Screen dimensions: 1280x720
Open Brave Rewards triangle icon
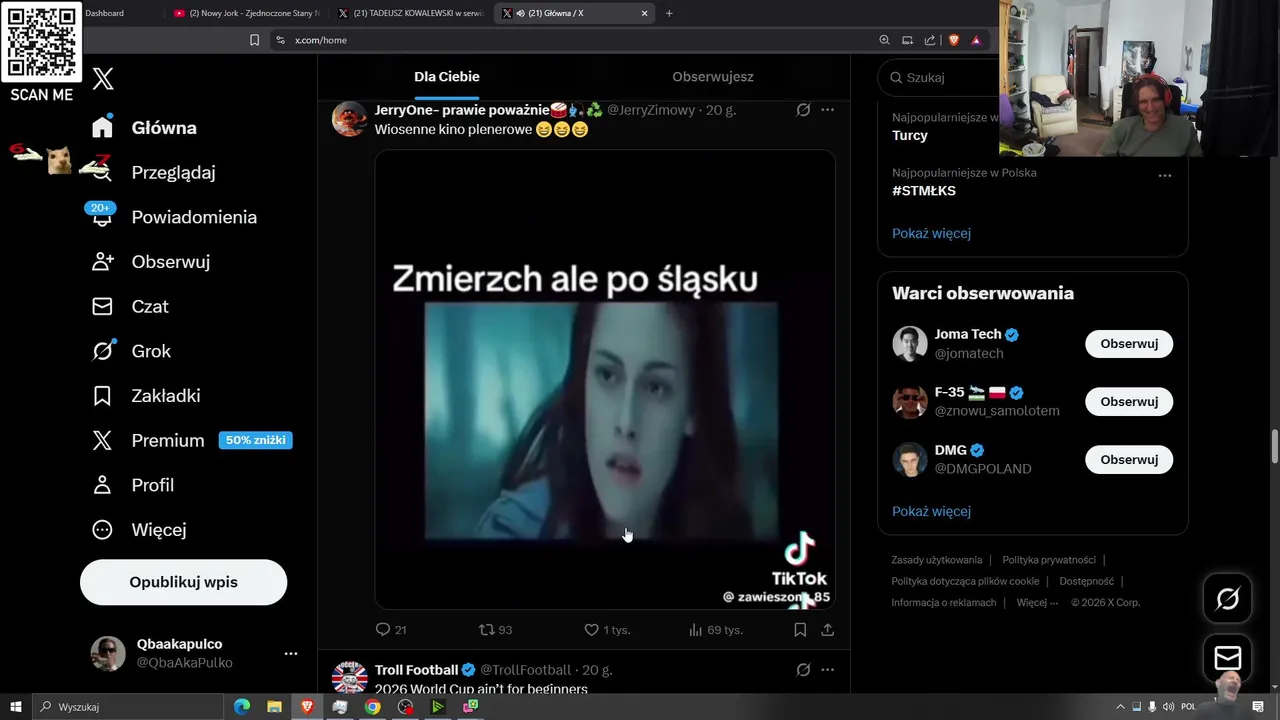pyautogui.click(x=976, y=40)
